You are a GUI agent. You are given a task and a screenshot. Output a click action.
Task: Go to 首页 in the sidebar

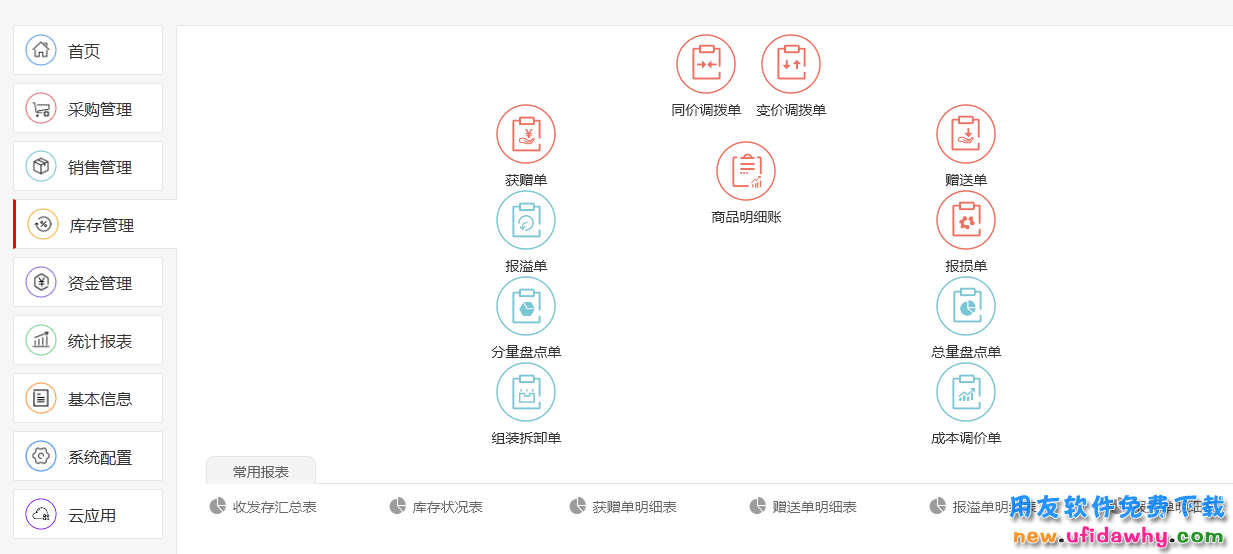[x=88, y=51]
